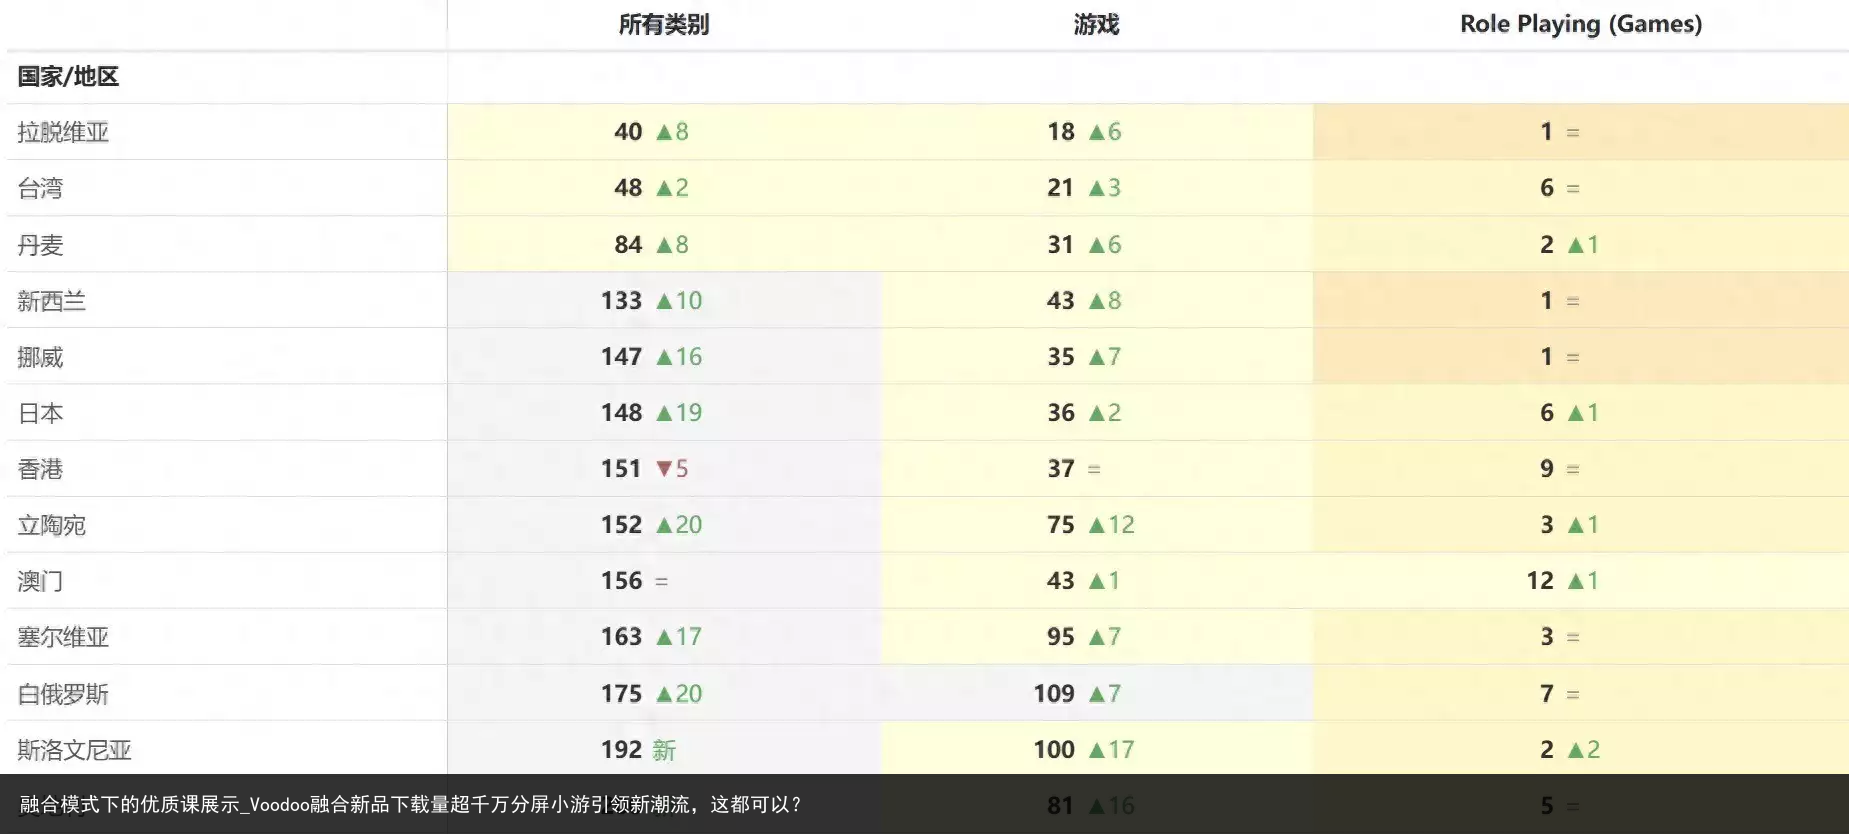Click rank 109 in 白俄罗斯 游戏 cell
Image resolution: width=1849 pixels, height=834 pixels.
1054,694
